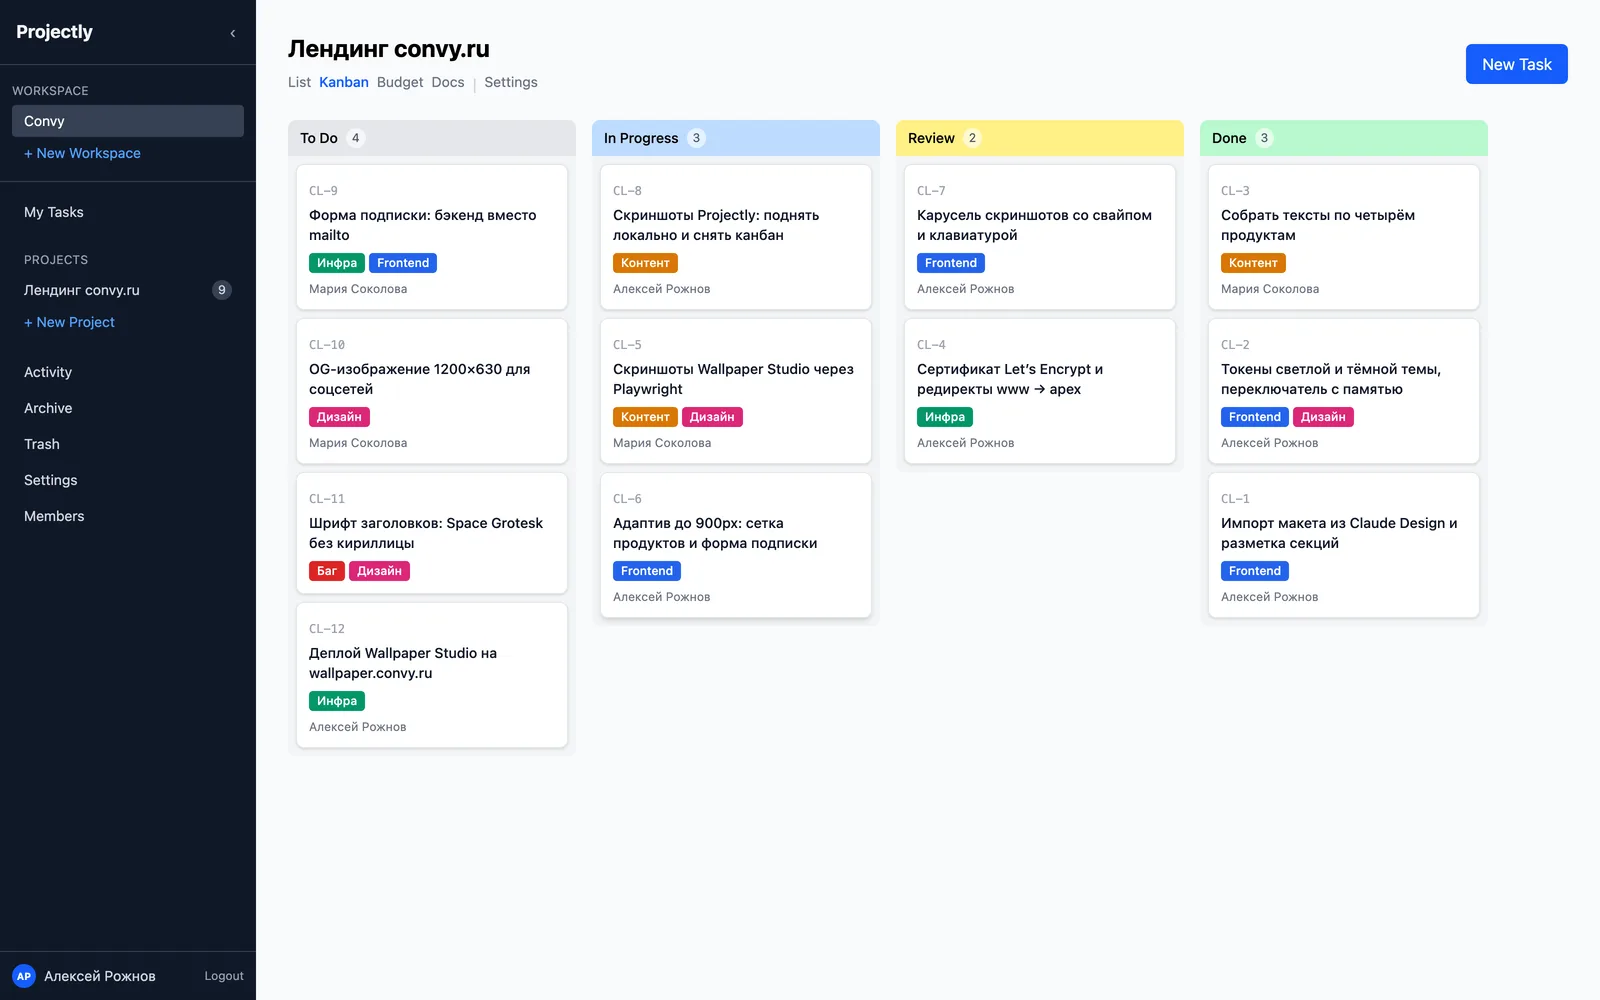Click the 9 task count badge in sidebar
1600x1000 pixels.
(x=222, y=290)
